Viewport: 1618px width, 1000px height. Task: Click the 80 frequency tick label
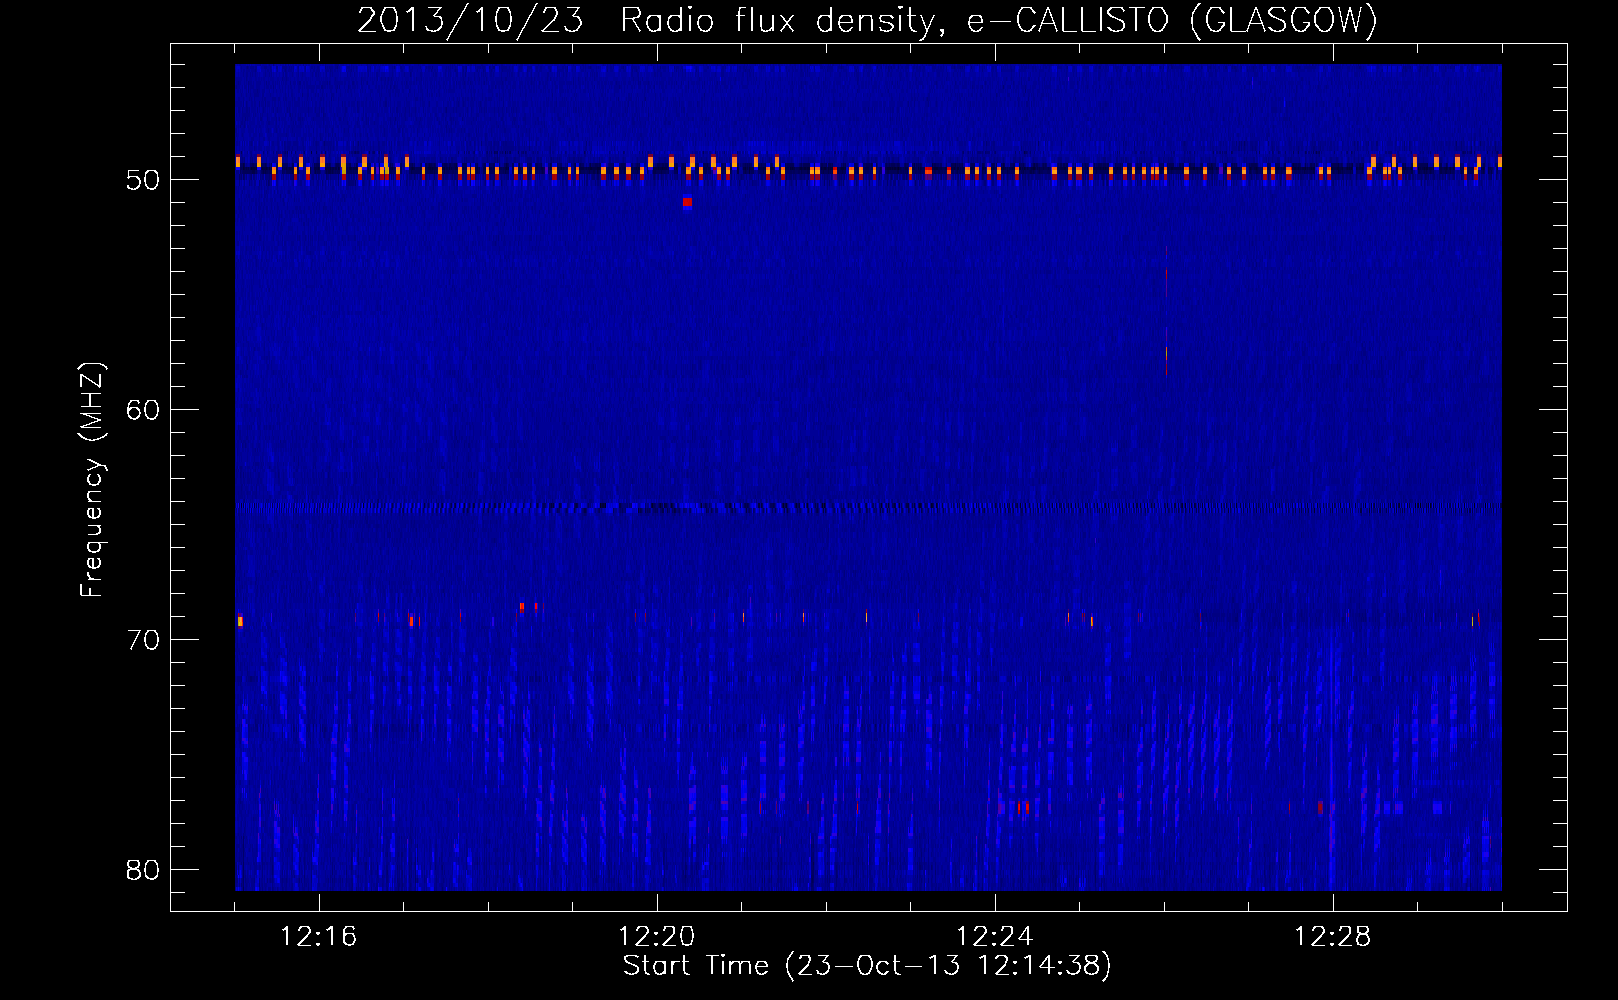coord(143,870)
